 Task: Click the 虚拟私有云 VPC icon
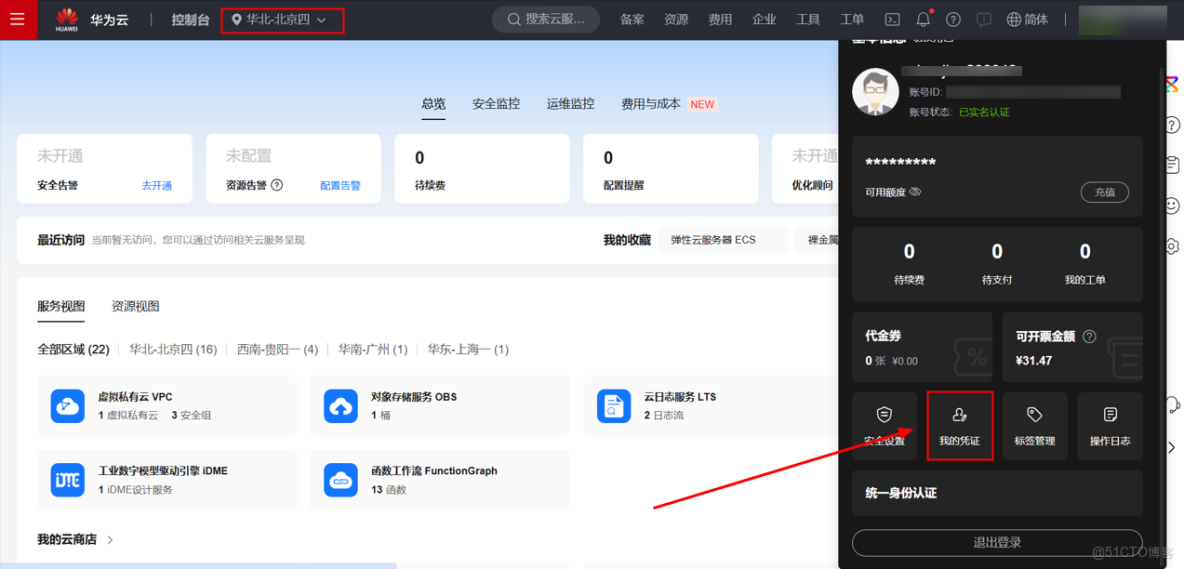(x=67, y=406)
